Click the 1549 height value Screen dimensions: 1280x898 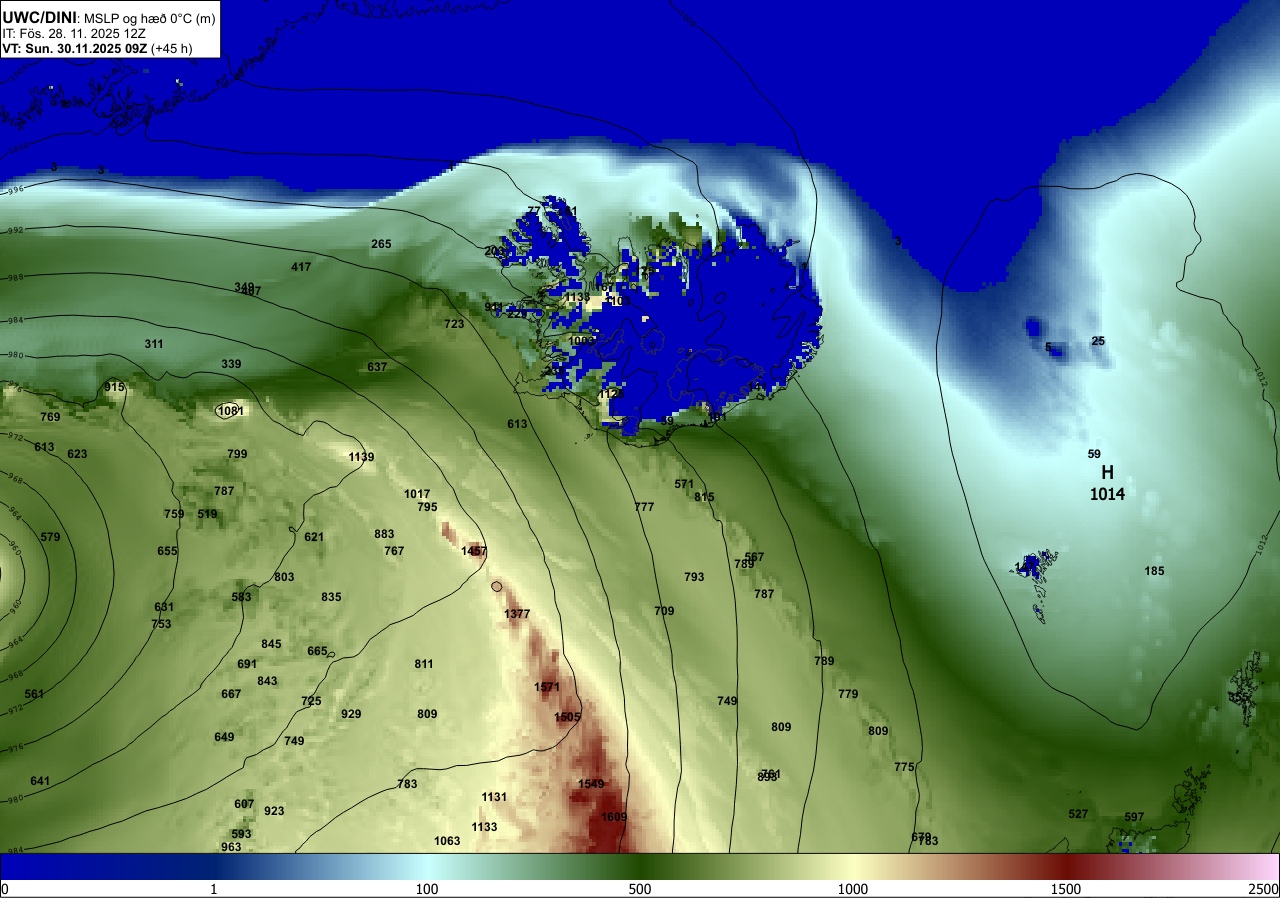point(591,784)
